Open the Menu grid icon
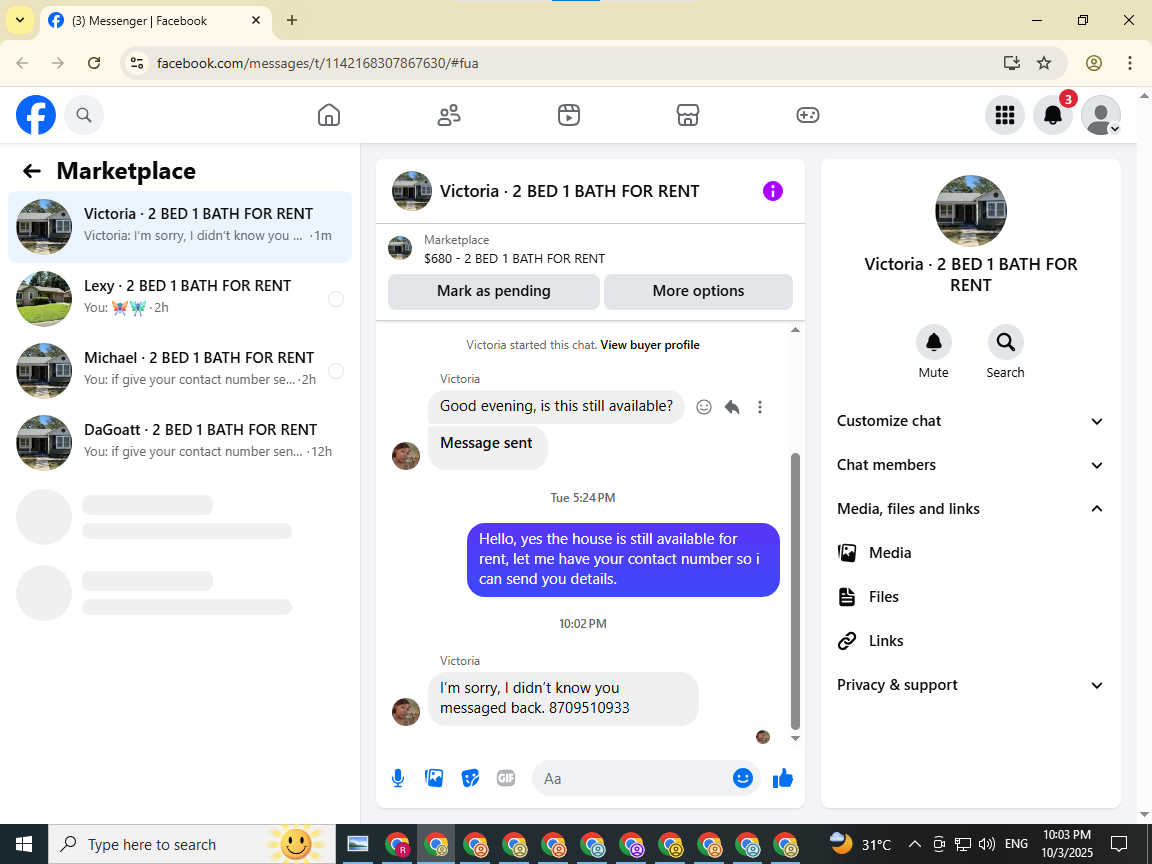This screenshot has height=864, width=1152. tap(1004, 115)
